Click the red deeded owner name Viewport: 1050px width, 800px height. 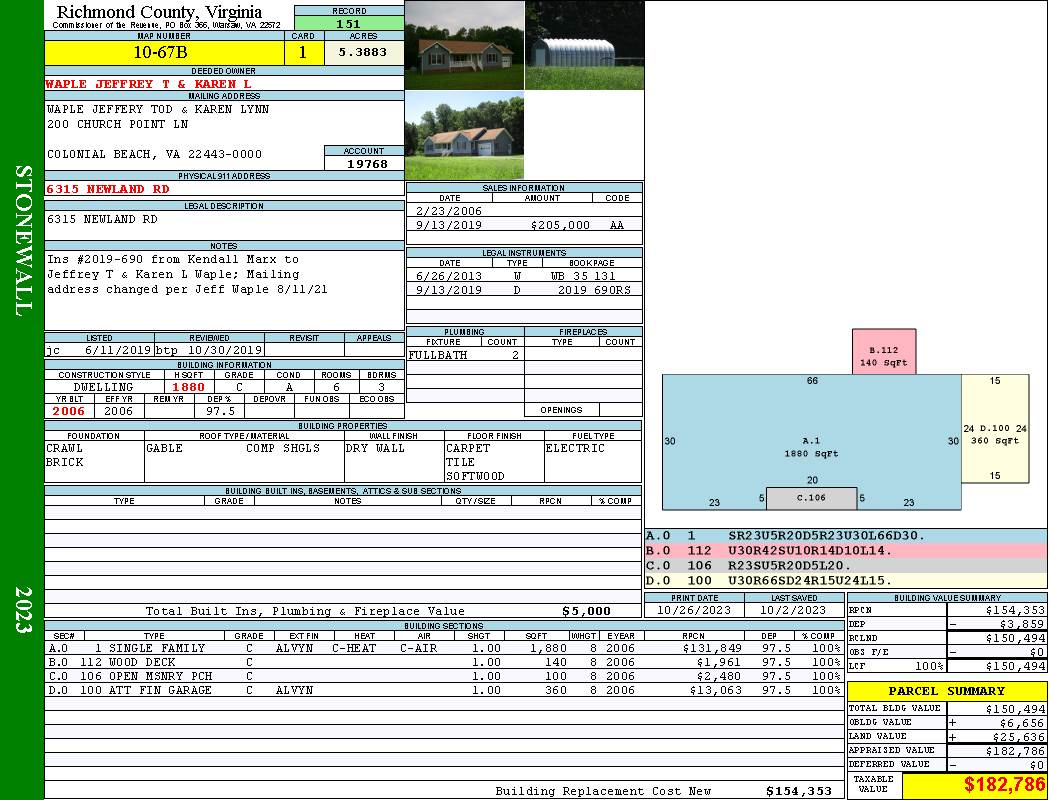pos(148,84)
